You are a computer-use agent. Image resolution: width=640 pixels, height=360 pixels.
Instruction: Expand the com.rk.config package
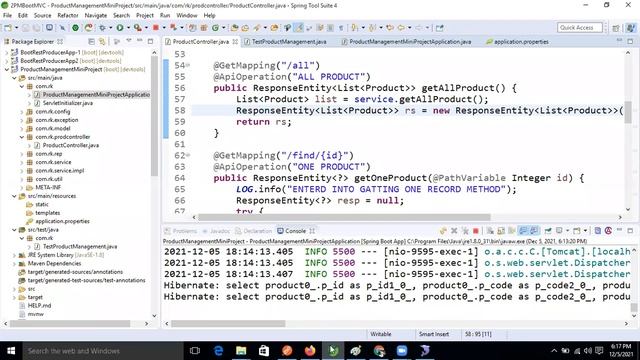[x=22, y=111]
